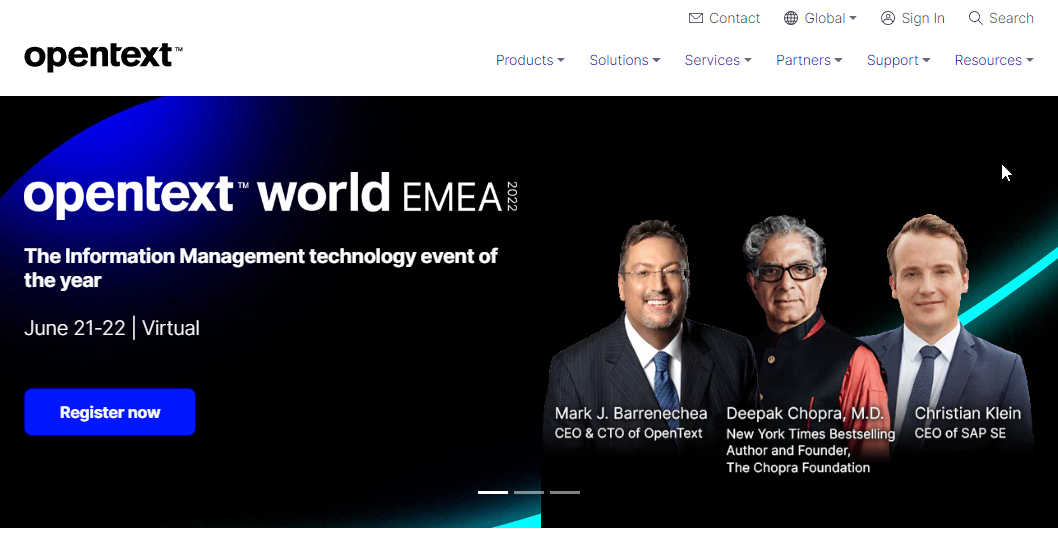Click the Search magnifier icon
The height and width of the screenshot is (543, 1058).
click(976, 18)
